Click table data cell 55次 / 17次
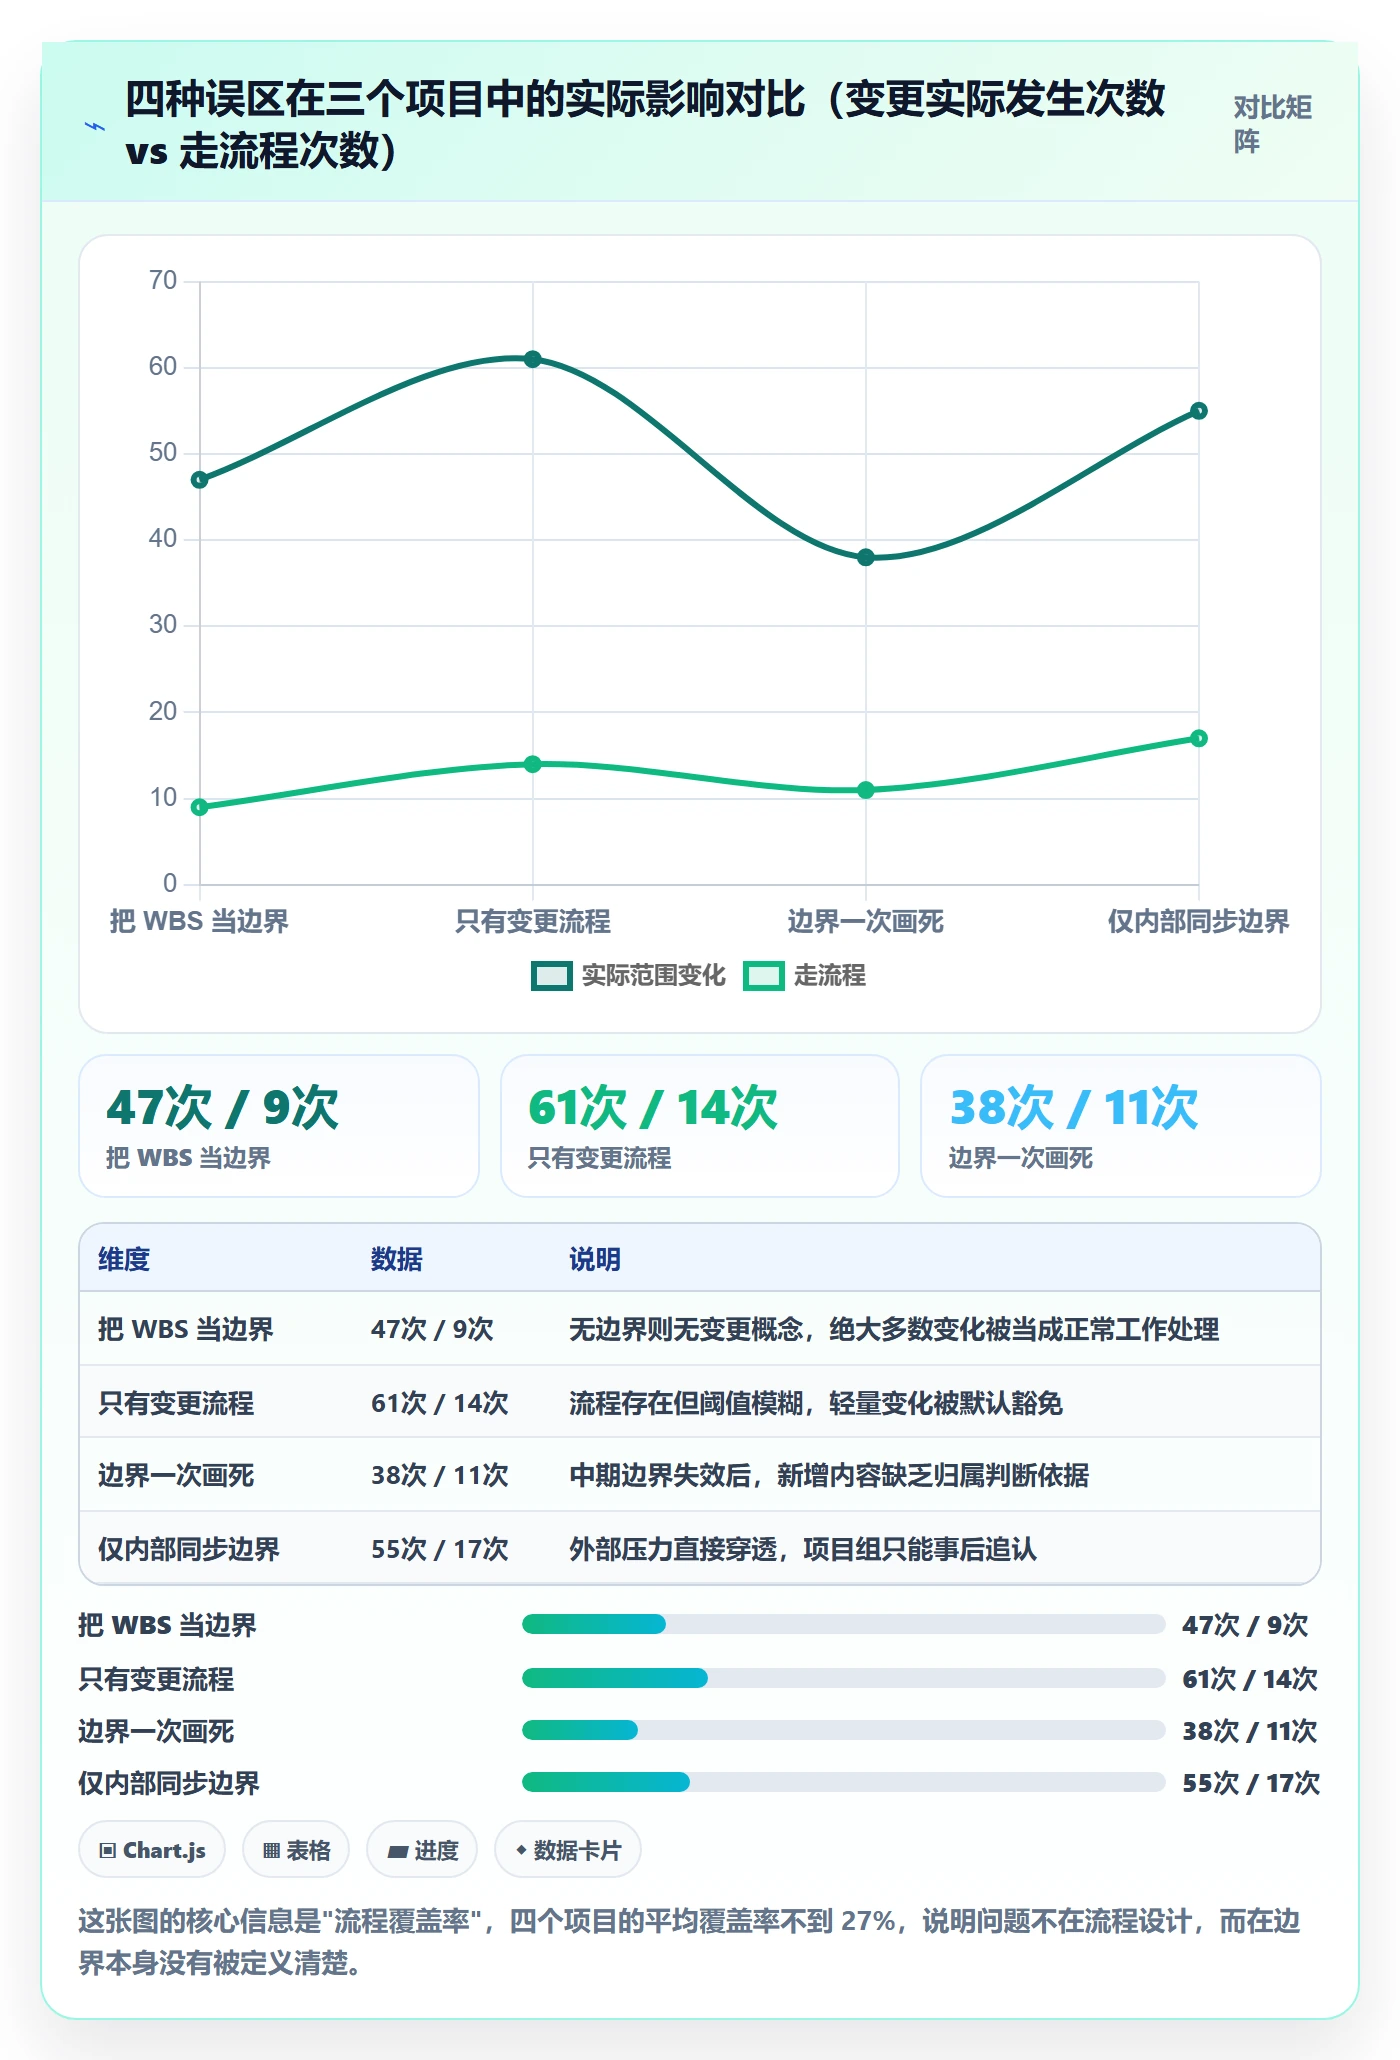 [440, 1549]
